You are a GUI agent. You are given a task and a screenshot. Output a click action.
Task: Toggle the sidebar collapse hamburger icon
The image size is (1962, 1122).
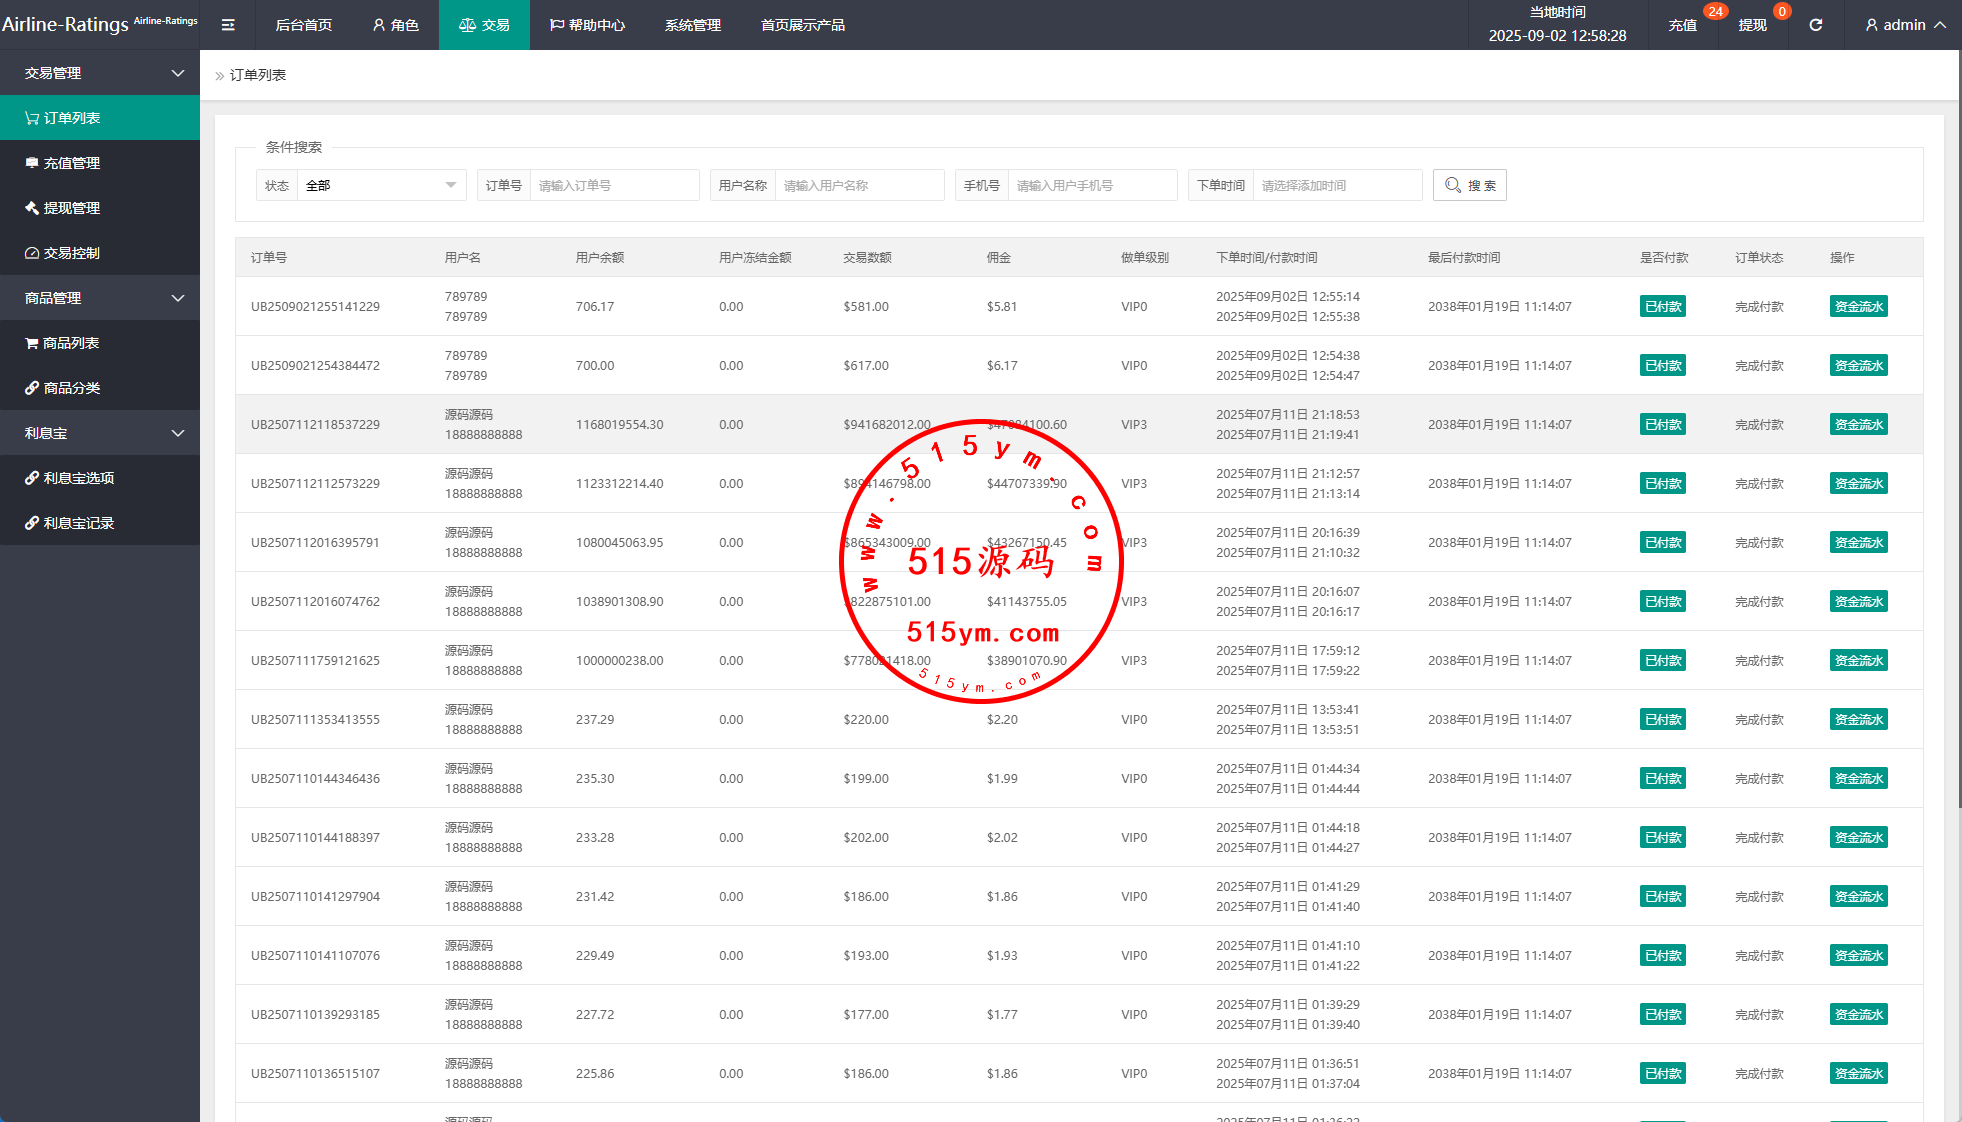228,25
